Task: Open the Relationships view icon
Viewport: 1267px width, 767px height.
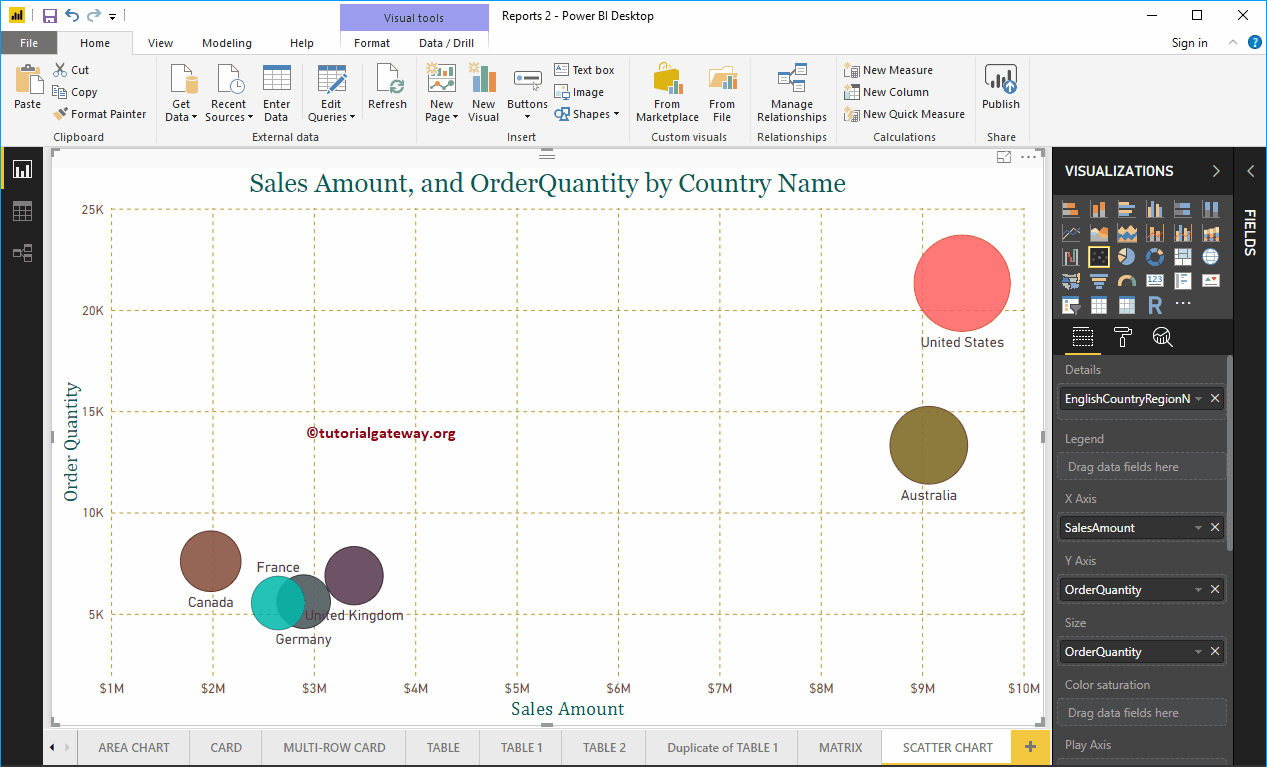Action: [22, 253]
